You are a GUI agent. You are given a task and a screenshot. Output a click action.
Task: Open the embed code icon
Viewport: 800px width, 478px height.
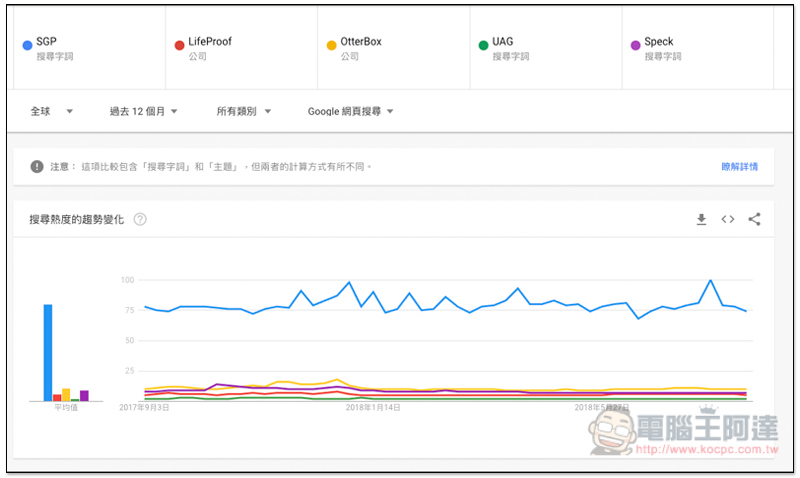click(728, 219)
